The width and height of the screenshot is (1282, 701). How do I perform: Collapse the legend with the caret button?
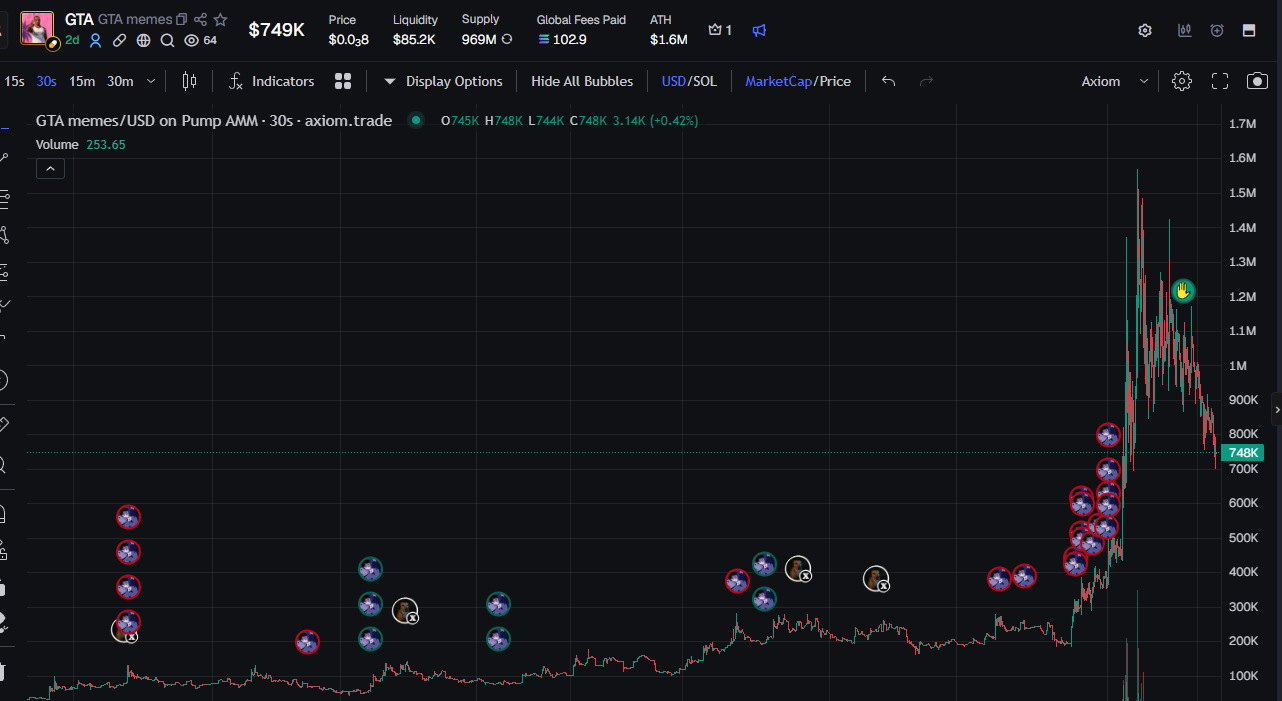[x=50, y=169]
